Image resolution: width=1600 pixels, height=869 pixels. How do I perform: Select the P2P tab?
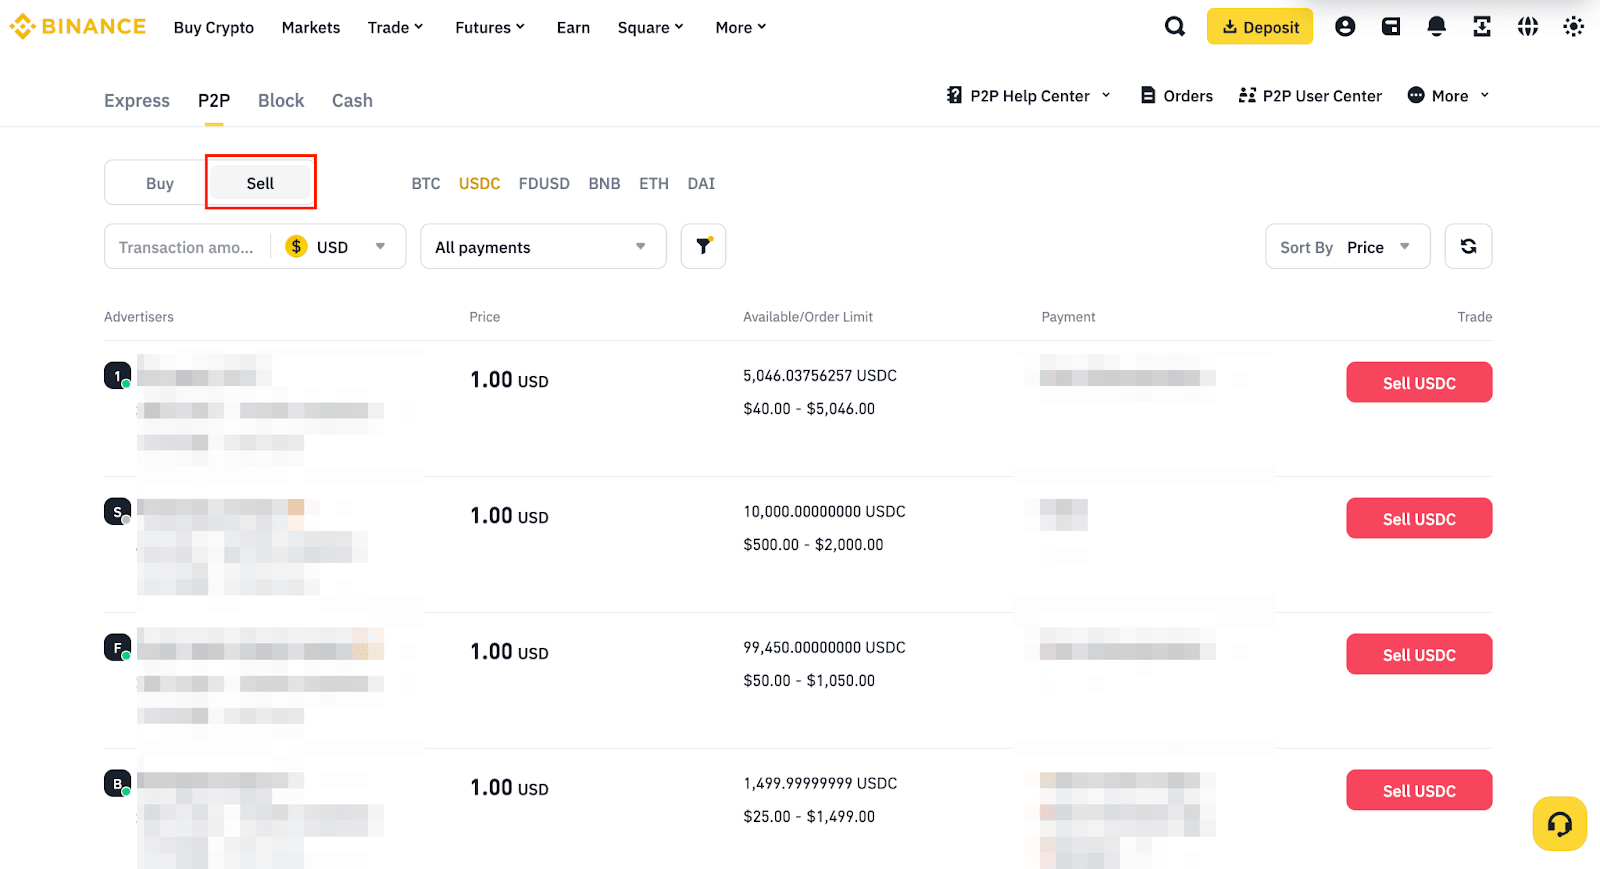pyautogui.click(x=214, y=100)
